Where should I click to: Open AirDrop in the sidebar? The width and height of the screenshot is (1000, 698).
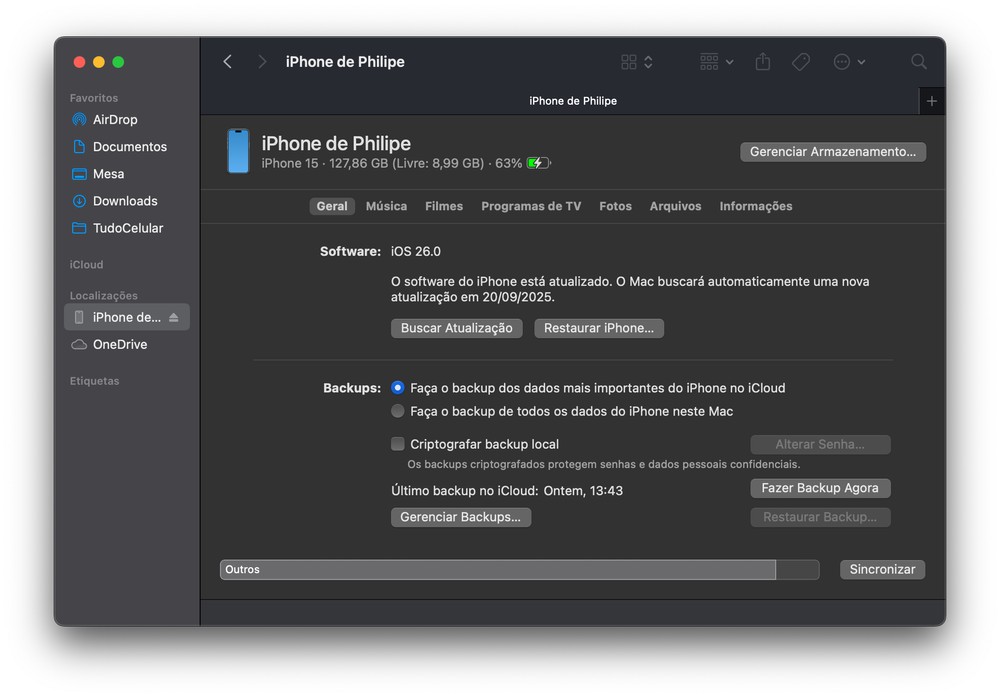pos(115,120)
